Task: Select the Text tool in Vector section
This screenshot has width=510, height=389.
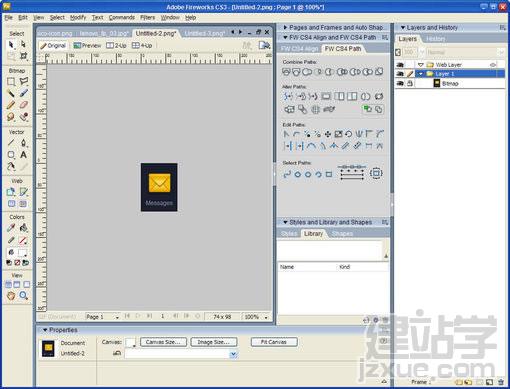Action: (23, 155)
